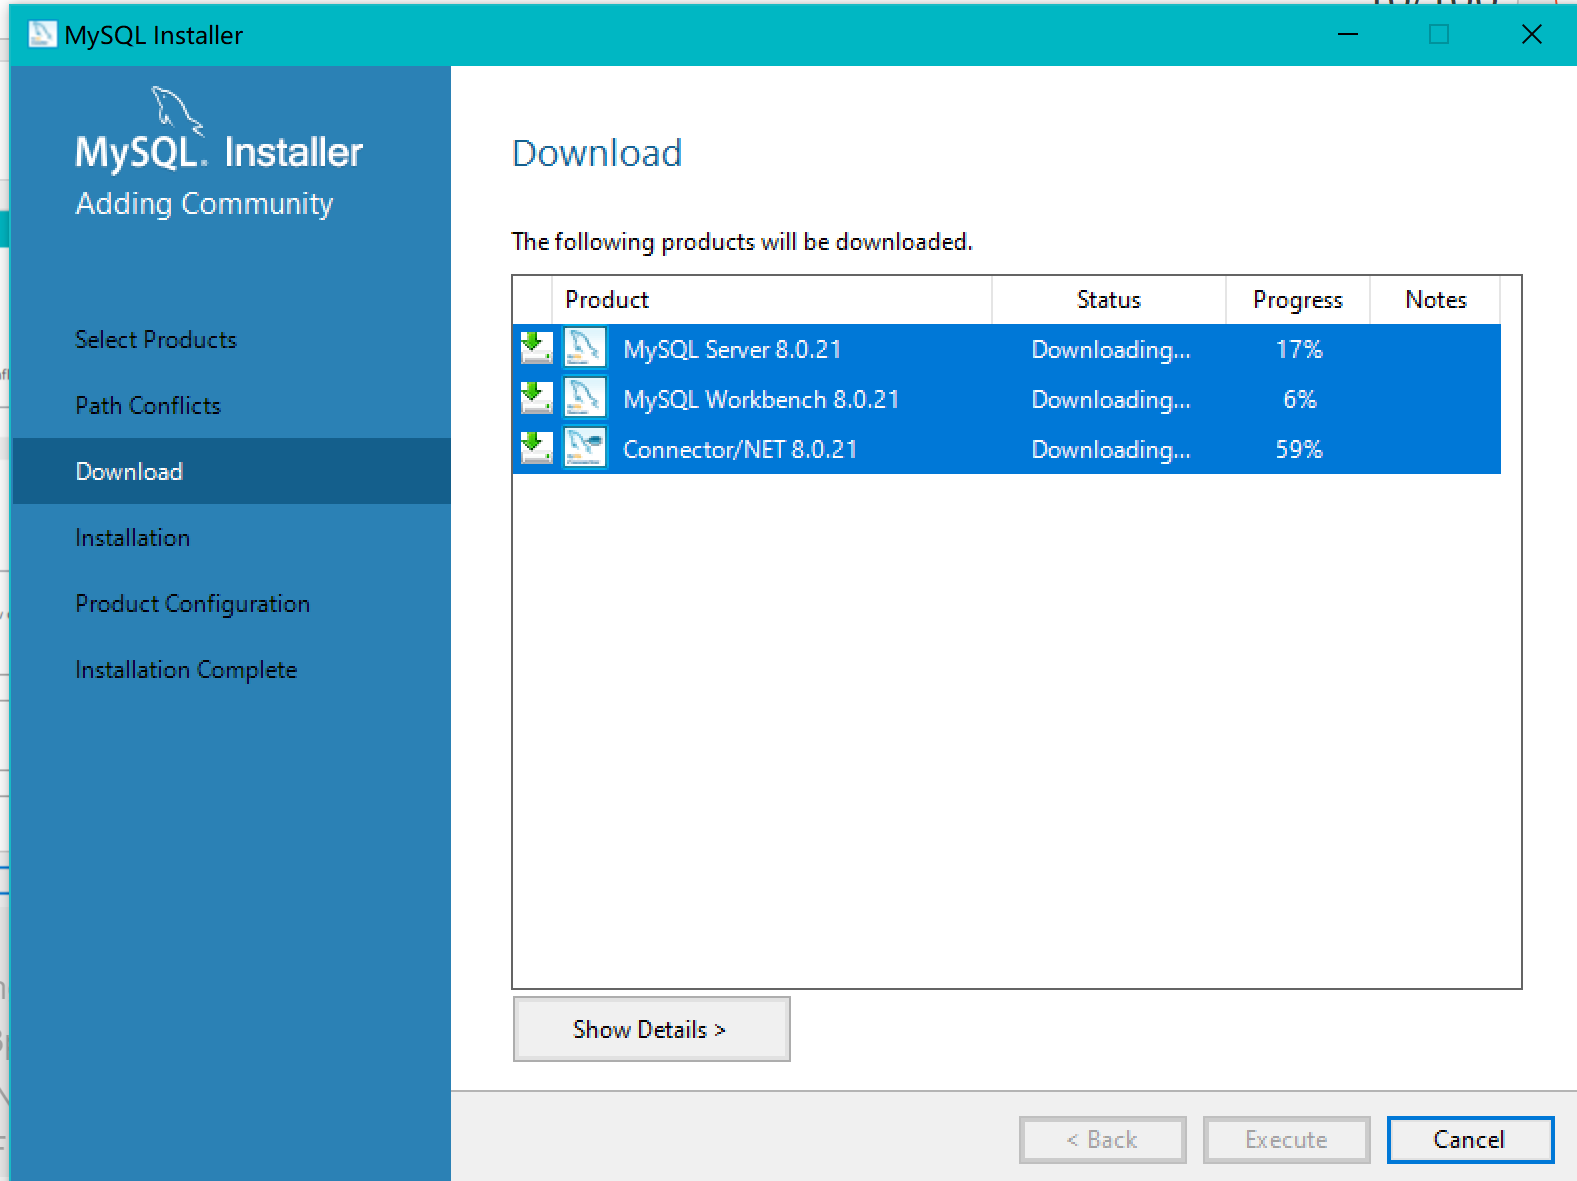
Task: Cancel the download
Action: [x=1470, y=1140]
